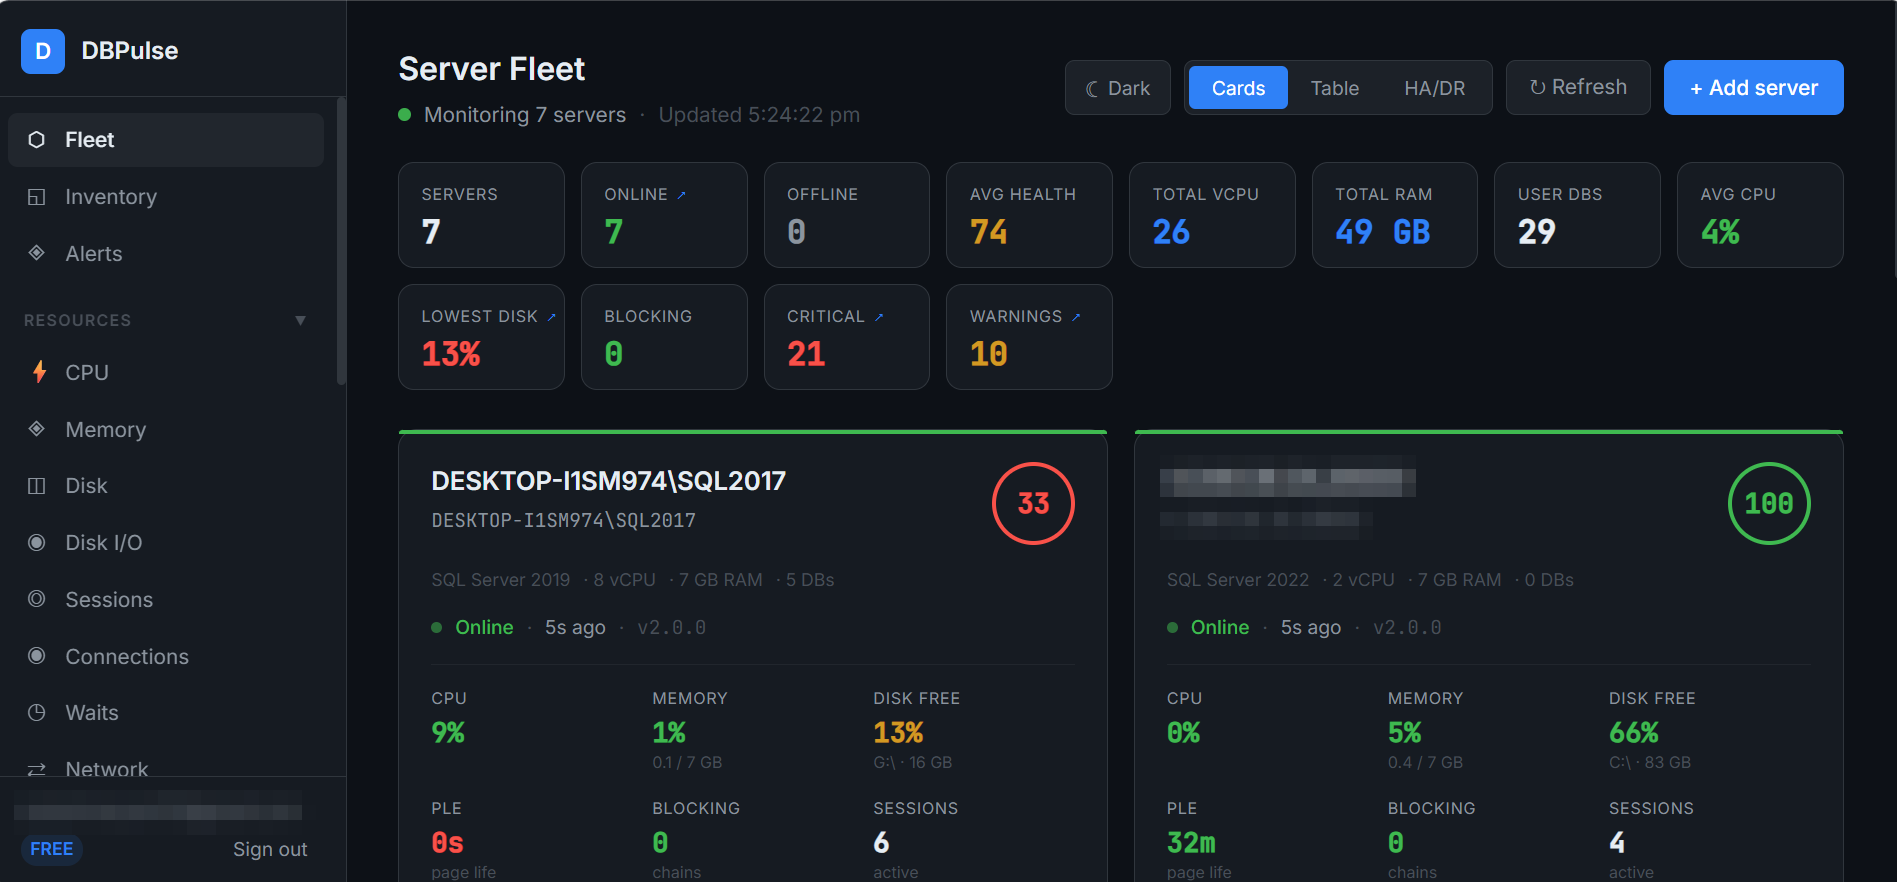Open the Inventory page icon
The image size is (1897, 882).
click(x=37, y=197)
